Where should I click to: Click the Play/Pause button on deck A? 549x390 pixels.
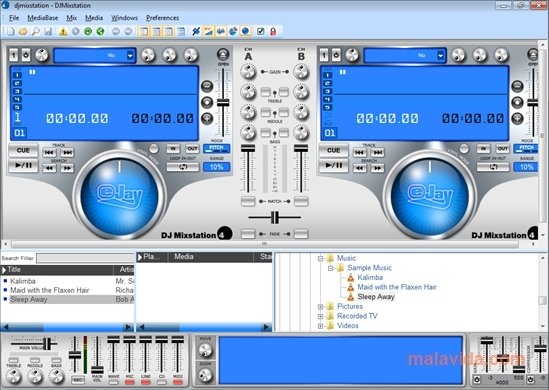point(23,165)
